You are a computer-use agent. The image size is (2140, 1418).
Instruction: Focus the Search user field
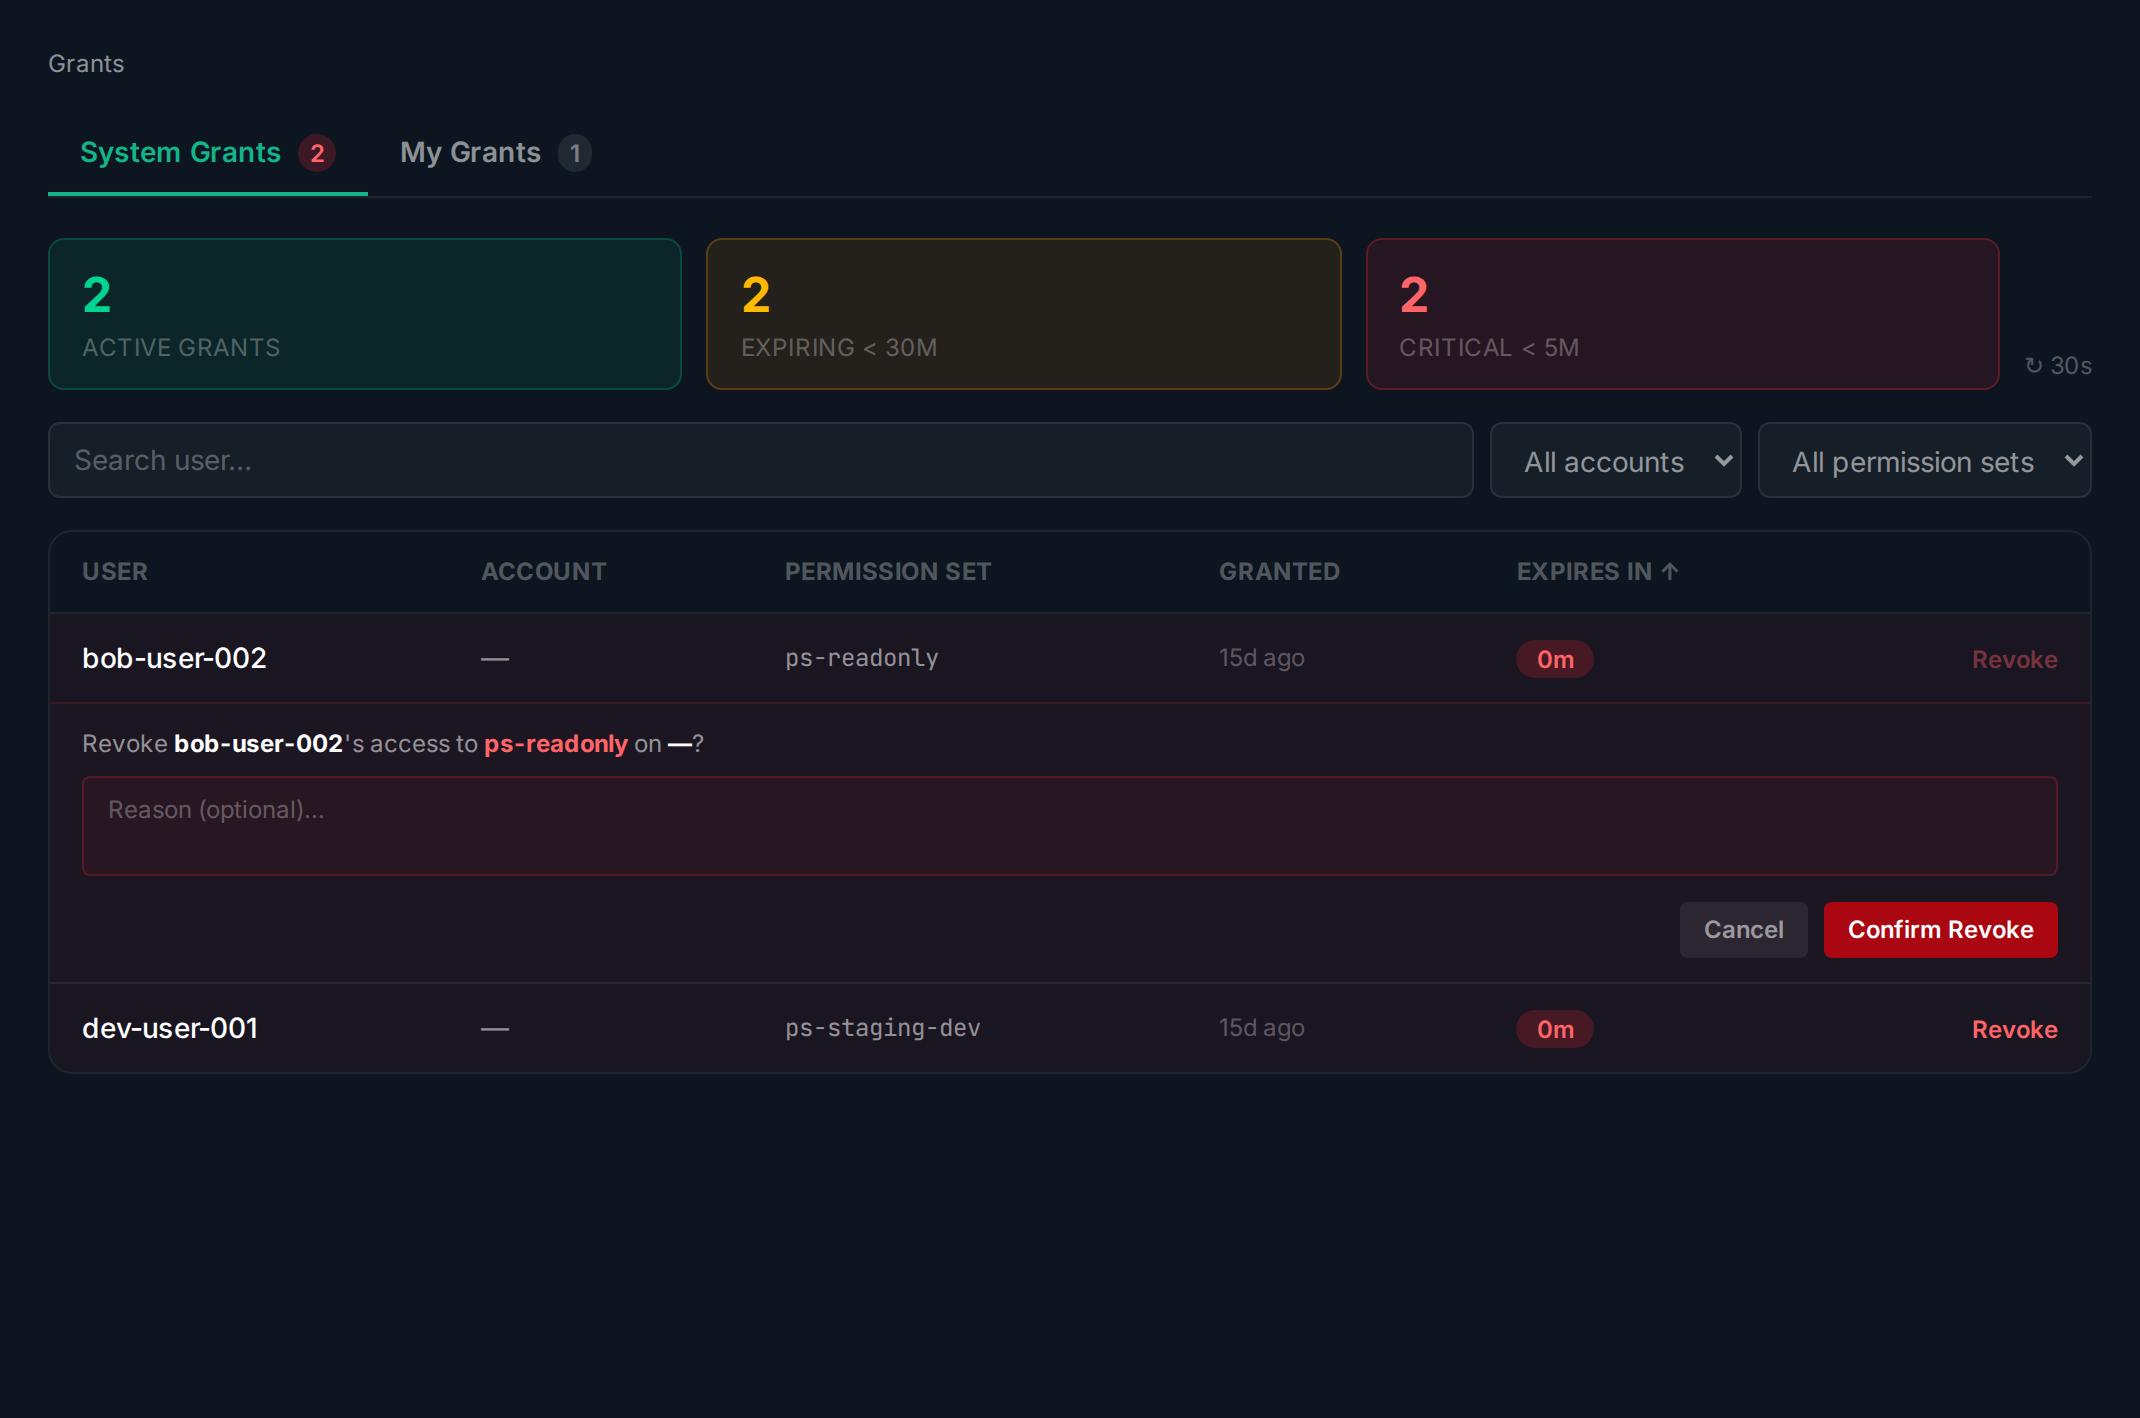coord(760,460)
